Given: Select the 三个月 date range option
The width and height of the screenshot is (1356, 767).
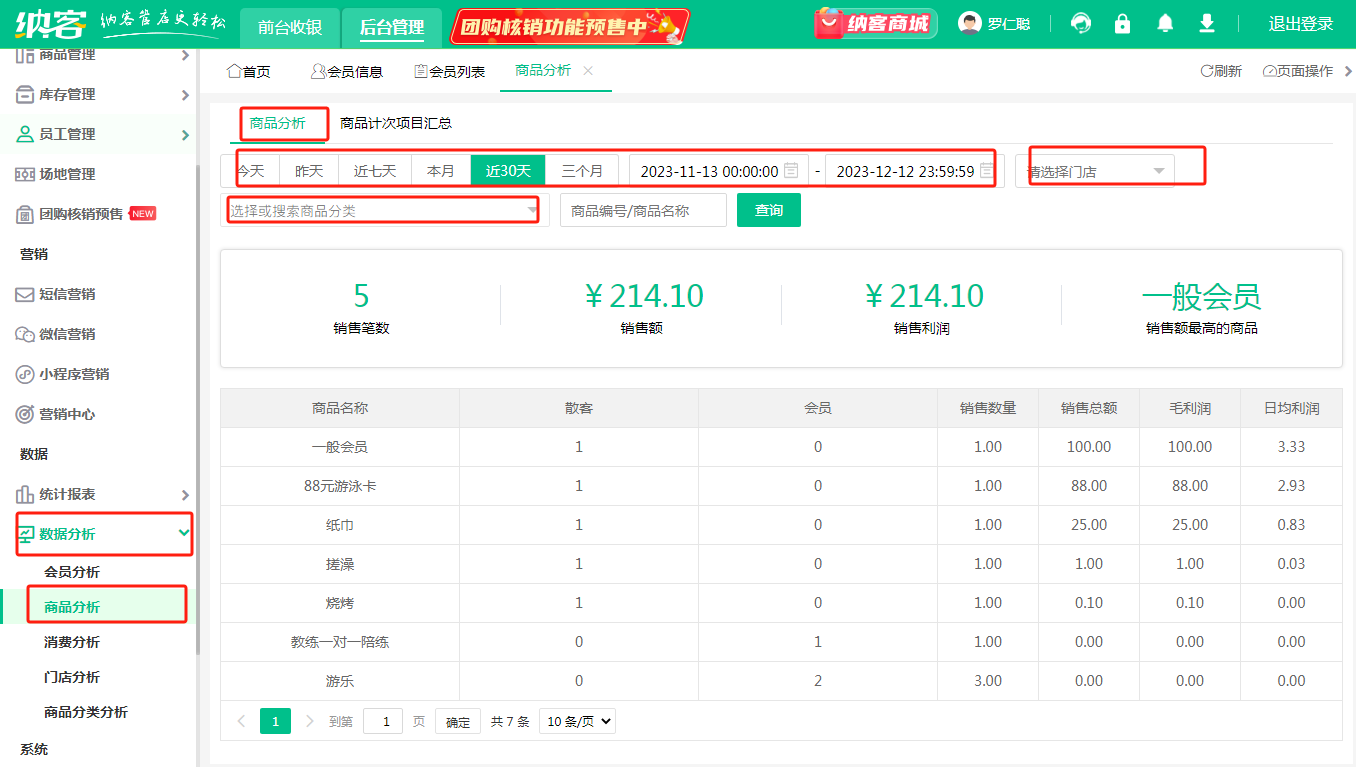Looking at the screenshot, I should coord(582,171).
